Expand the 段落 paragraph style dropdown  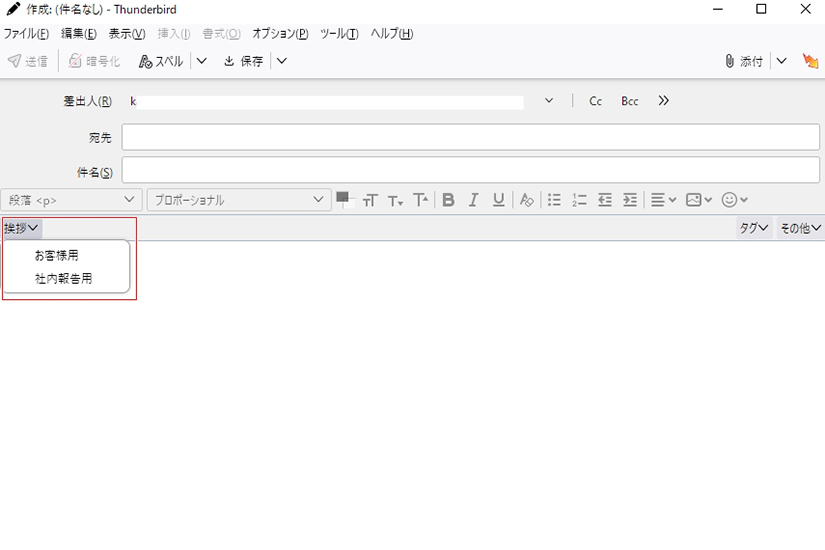coord(72,200)
